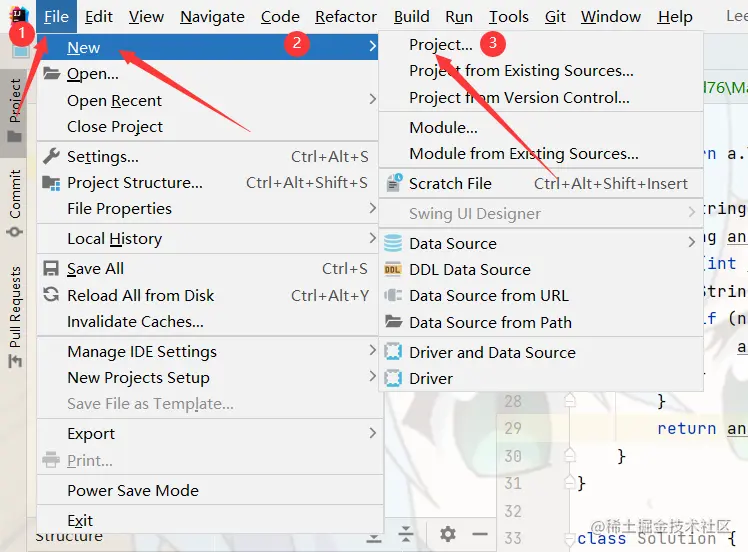Image resolution: width=748 pixels, height=552 pixels.
Task: Click the collapse all icon in Structure panel
Action: 406,534
